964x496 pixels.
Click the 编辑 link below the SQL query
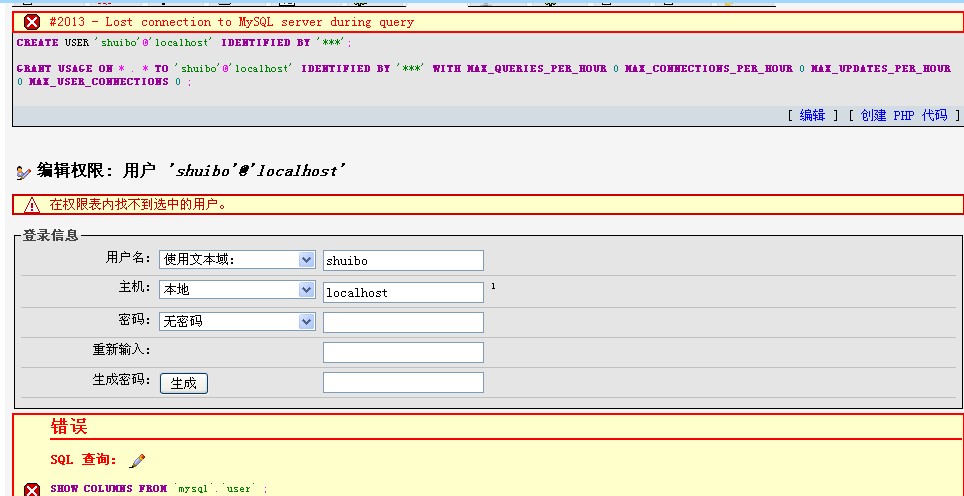[812, 115]
